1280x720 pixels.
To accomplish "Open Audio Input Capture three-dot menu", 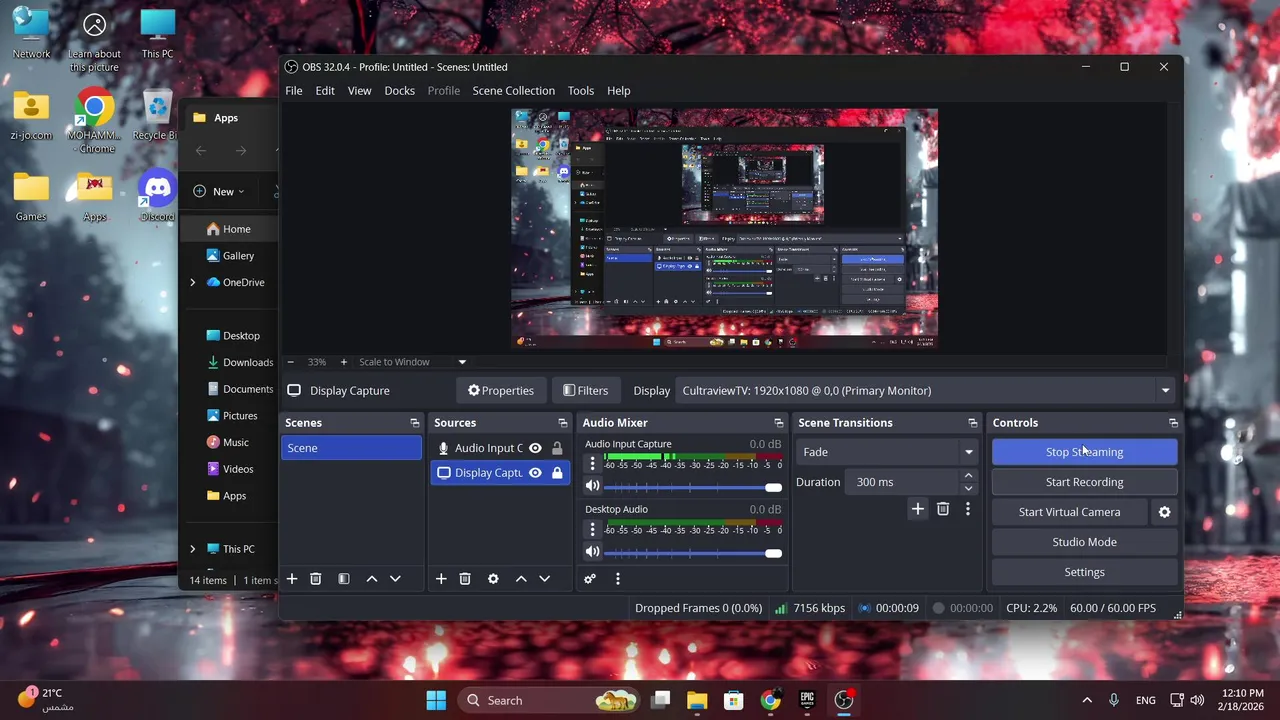I will tap(592, 464).
